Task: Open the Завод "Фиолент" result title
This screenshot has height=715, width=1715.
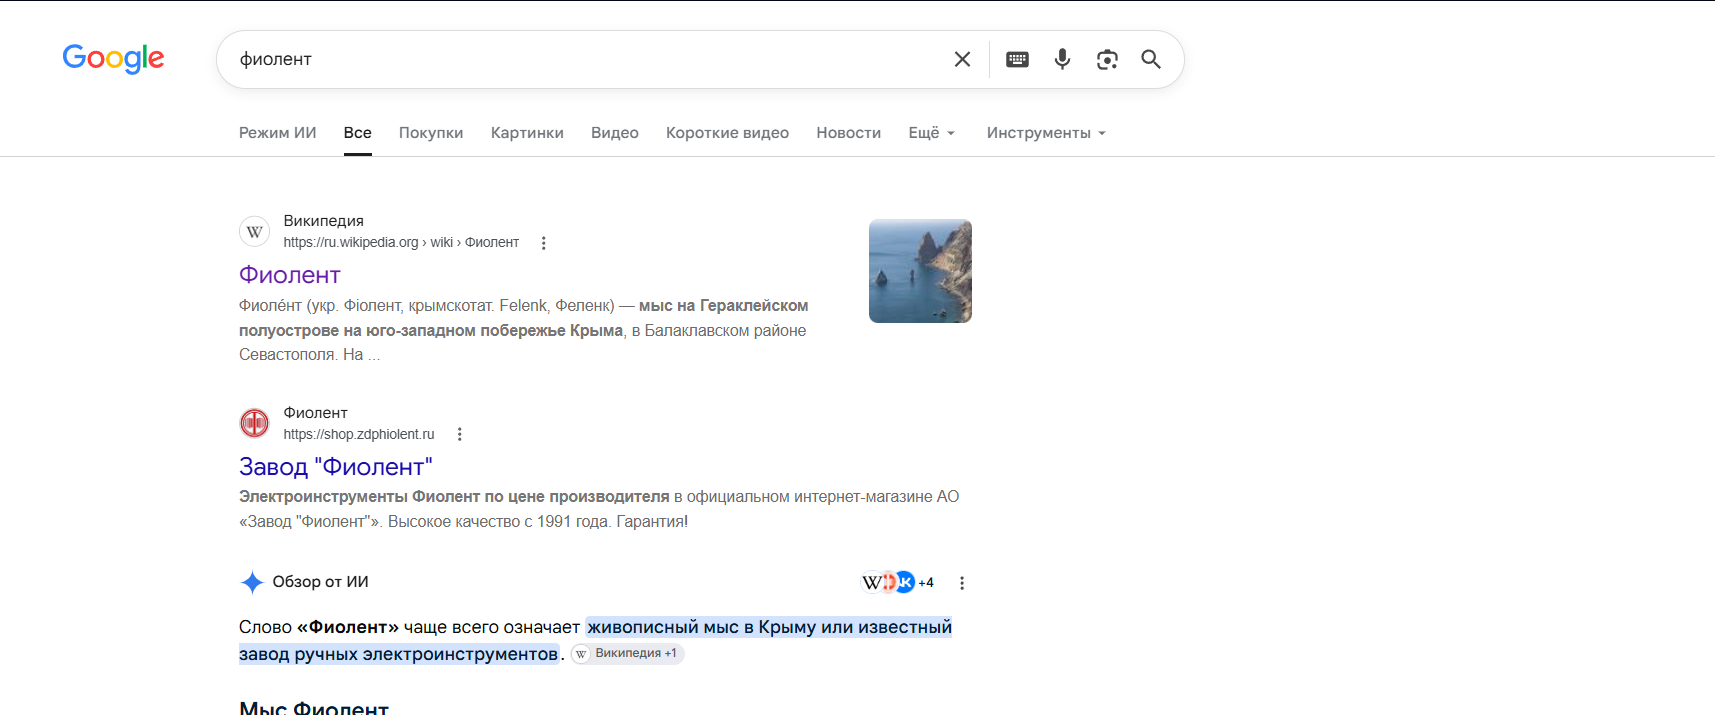Action: (336, 467)
